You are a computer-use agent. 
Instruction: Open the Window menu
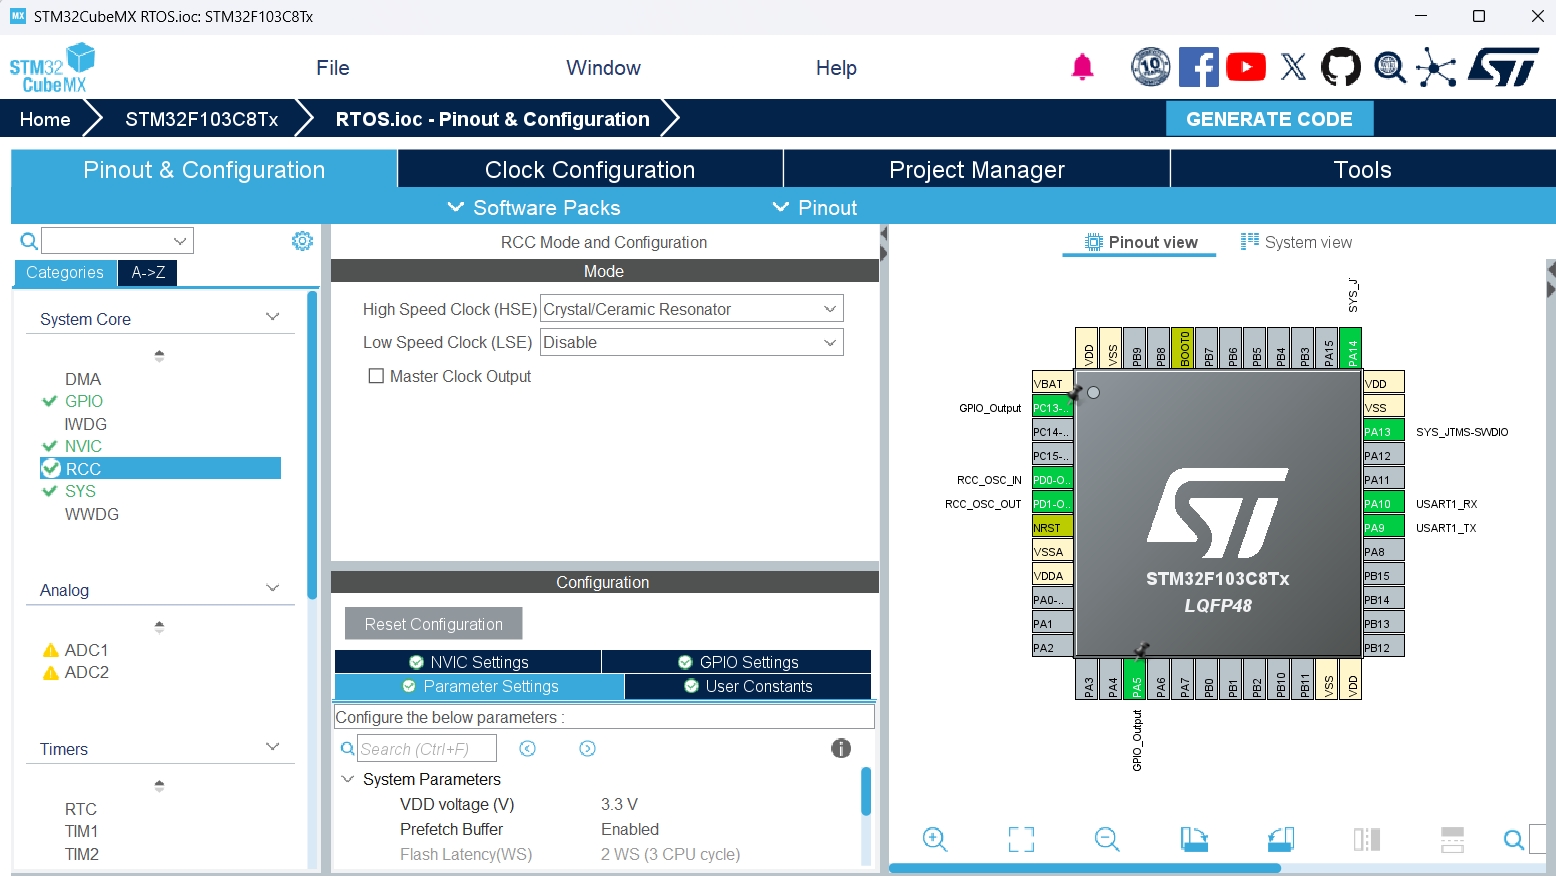click(603, 68)
